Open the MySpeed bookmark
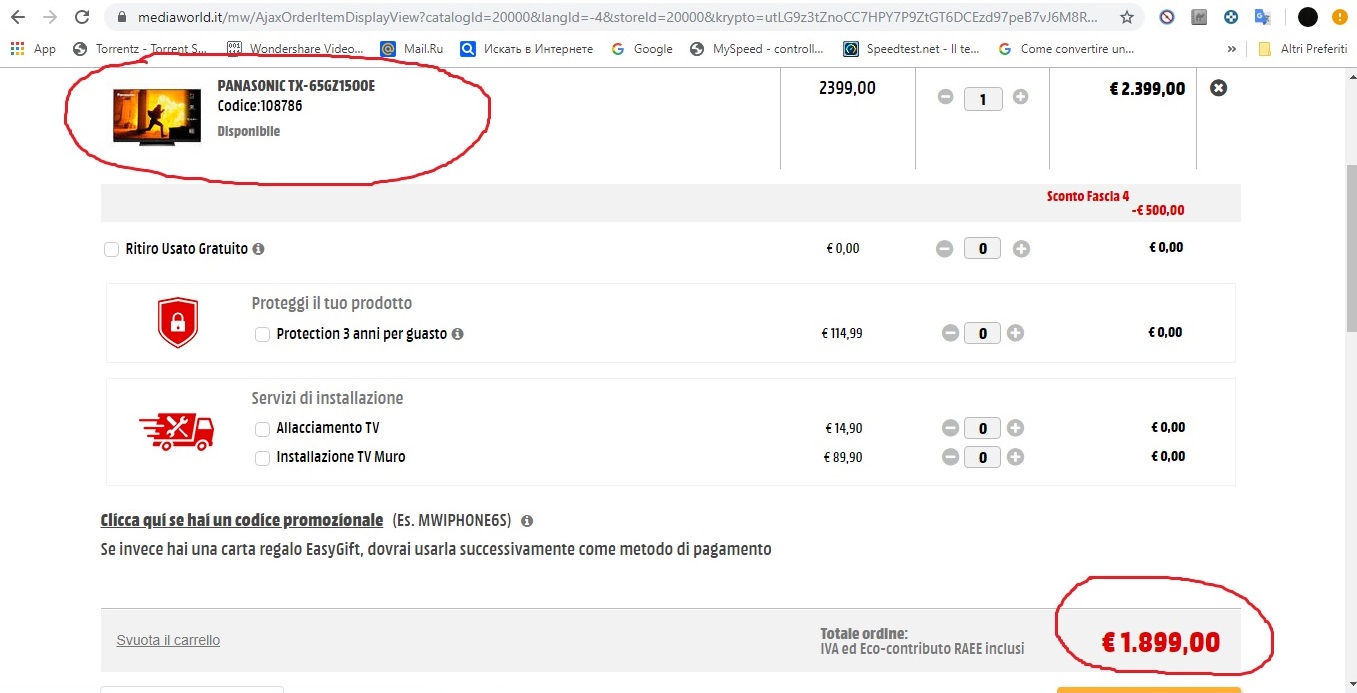This screenshot has height=693, width=1357. pos(758,49)
